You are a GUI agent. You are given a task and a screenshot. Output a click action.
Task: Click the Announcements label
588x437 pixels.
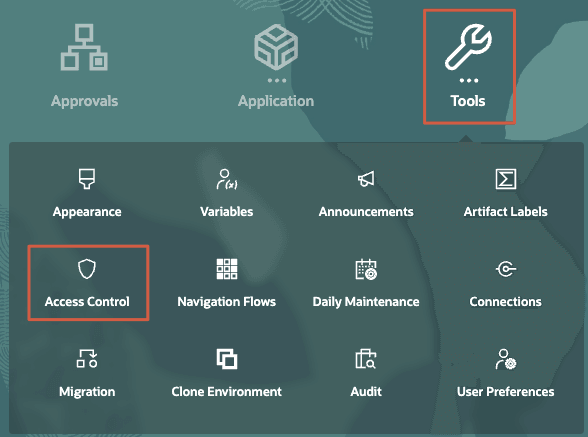point(366,212)
